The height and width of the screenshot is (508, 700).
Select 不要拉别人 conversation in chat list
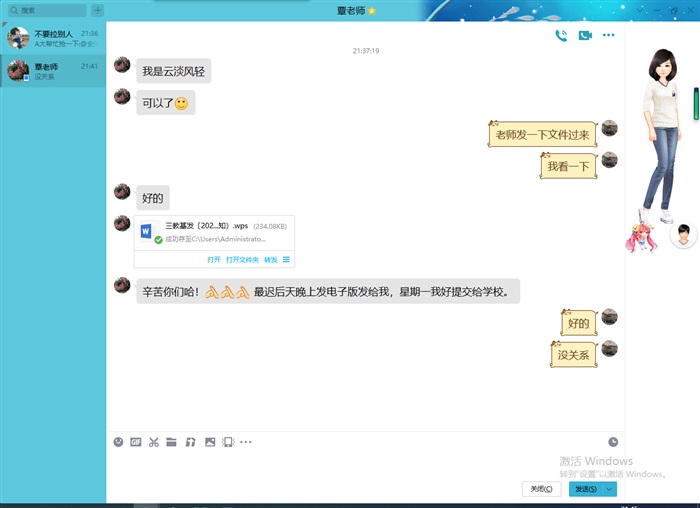[53, 39]
